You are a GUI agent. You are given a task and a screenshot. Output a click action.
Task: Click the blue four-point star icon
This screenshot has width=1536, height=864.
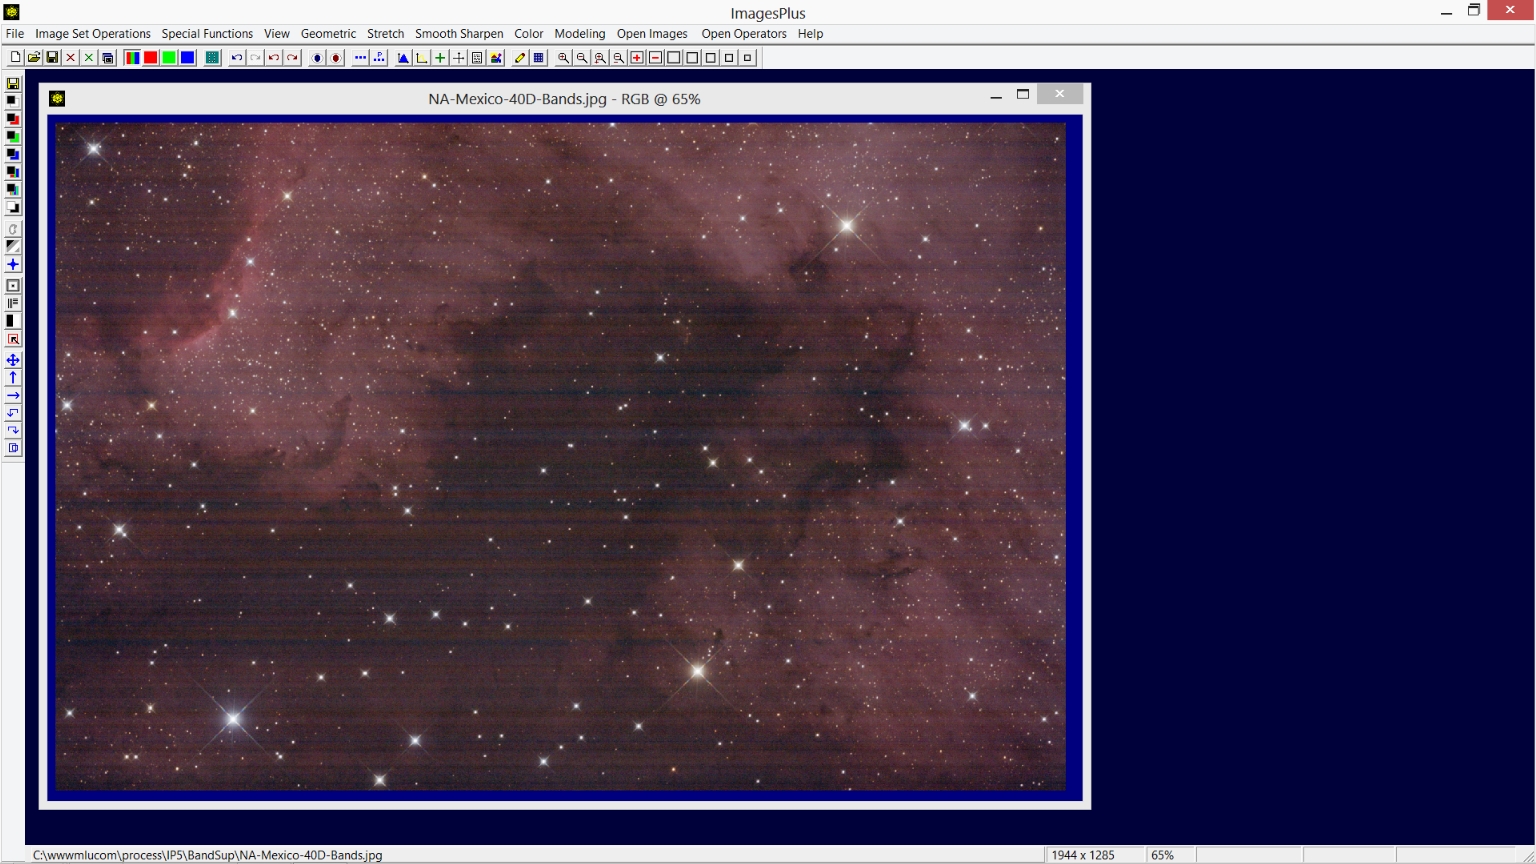tap(13, 264)
